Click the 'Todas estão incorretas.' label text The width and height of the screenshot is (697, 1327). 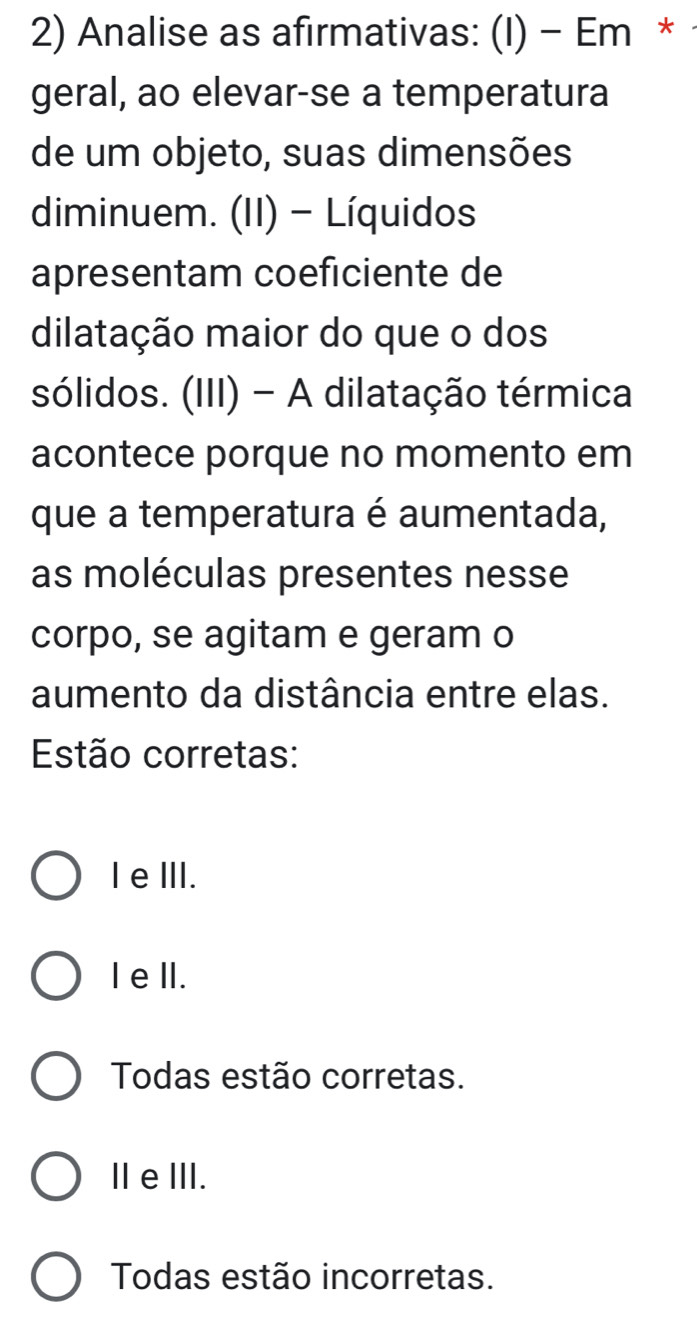click(303, 1276)
